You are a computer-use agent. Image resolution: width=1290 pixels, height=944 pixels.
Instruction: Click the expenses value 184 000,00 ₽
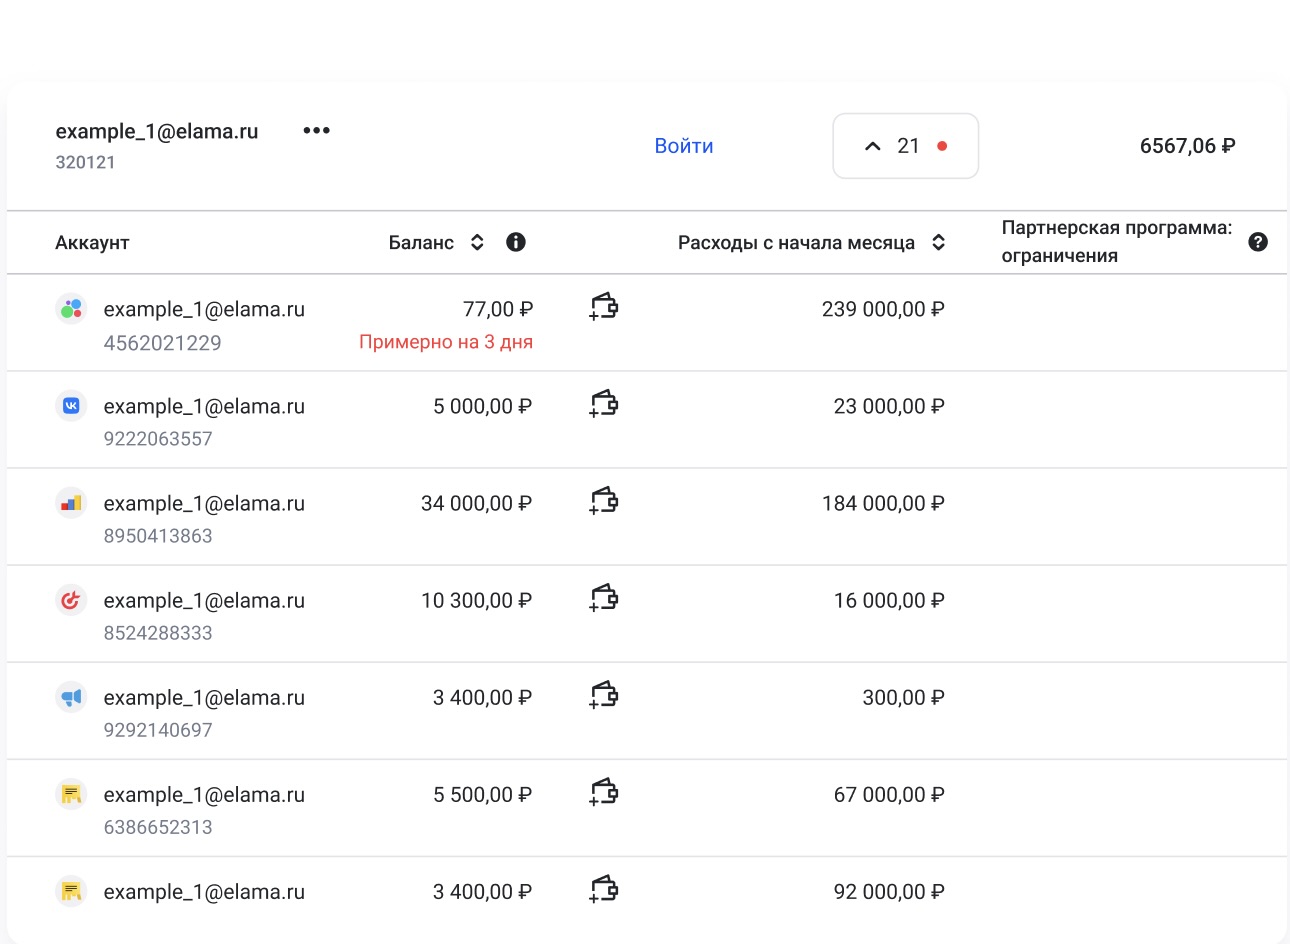coord(883,504)
